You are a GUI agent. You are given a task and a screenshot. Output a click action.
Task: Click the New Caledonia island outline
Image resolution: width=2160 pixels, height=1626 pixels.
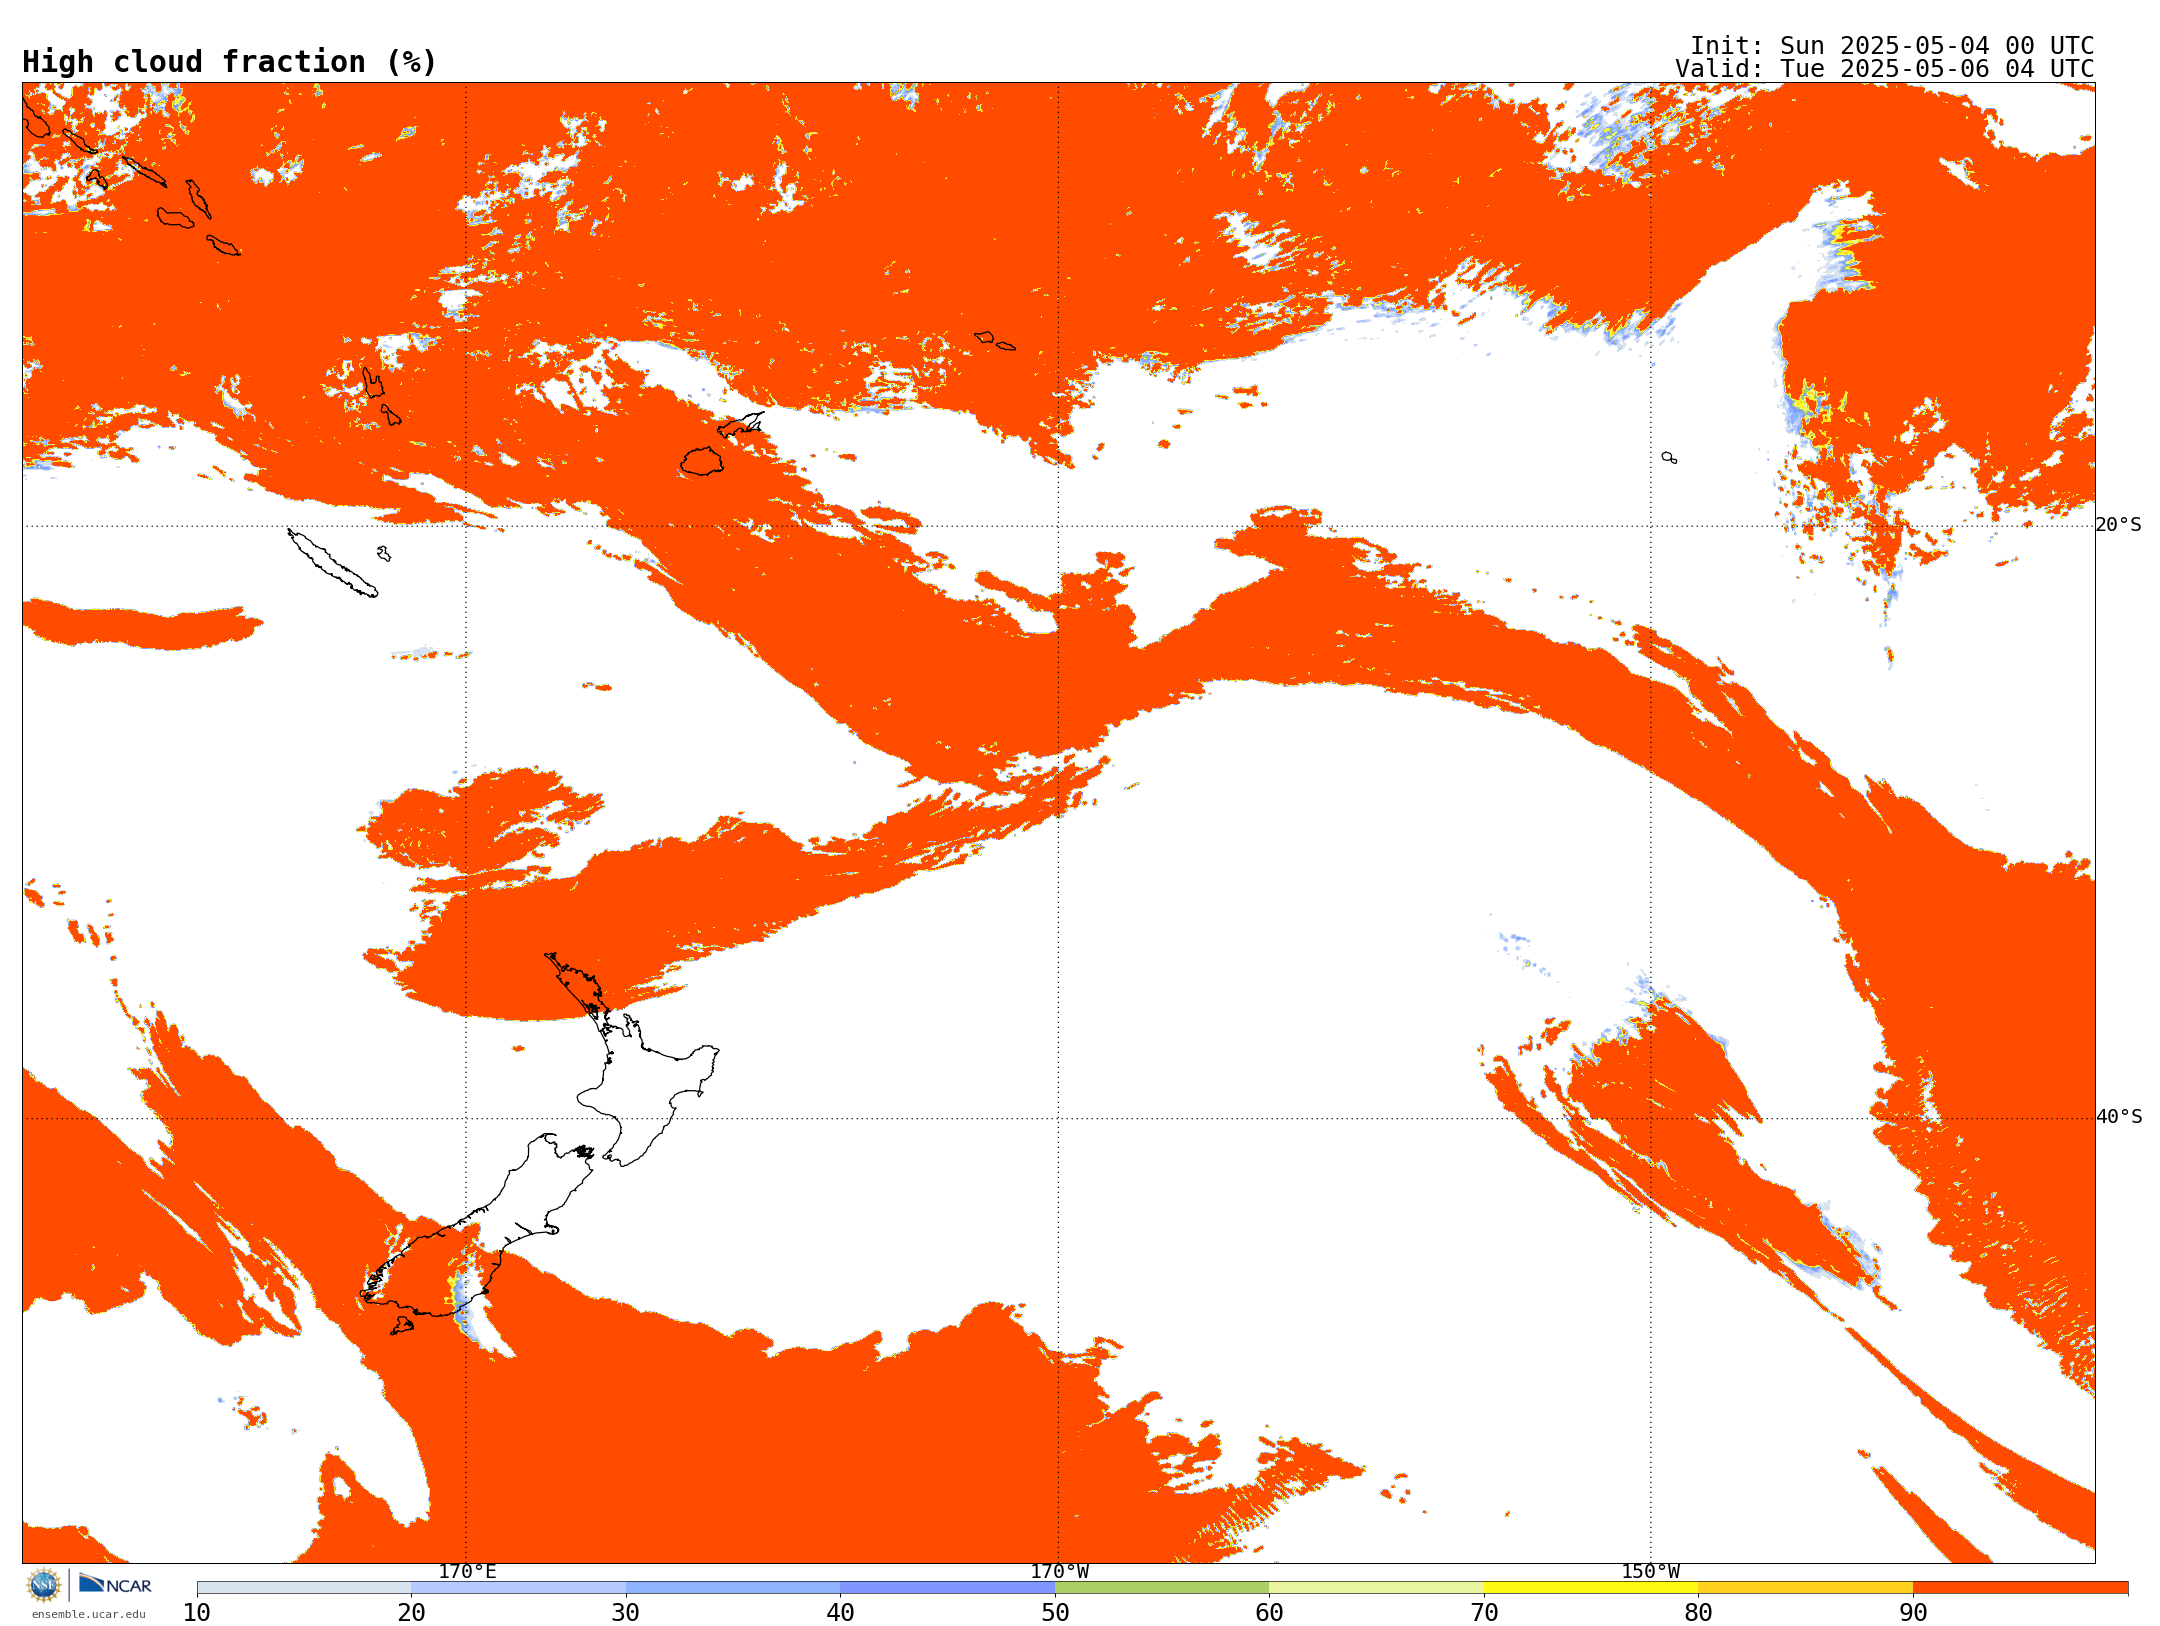coord(332,564)
